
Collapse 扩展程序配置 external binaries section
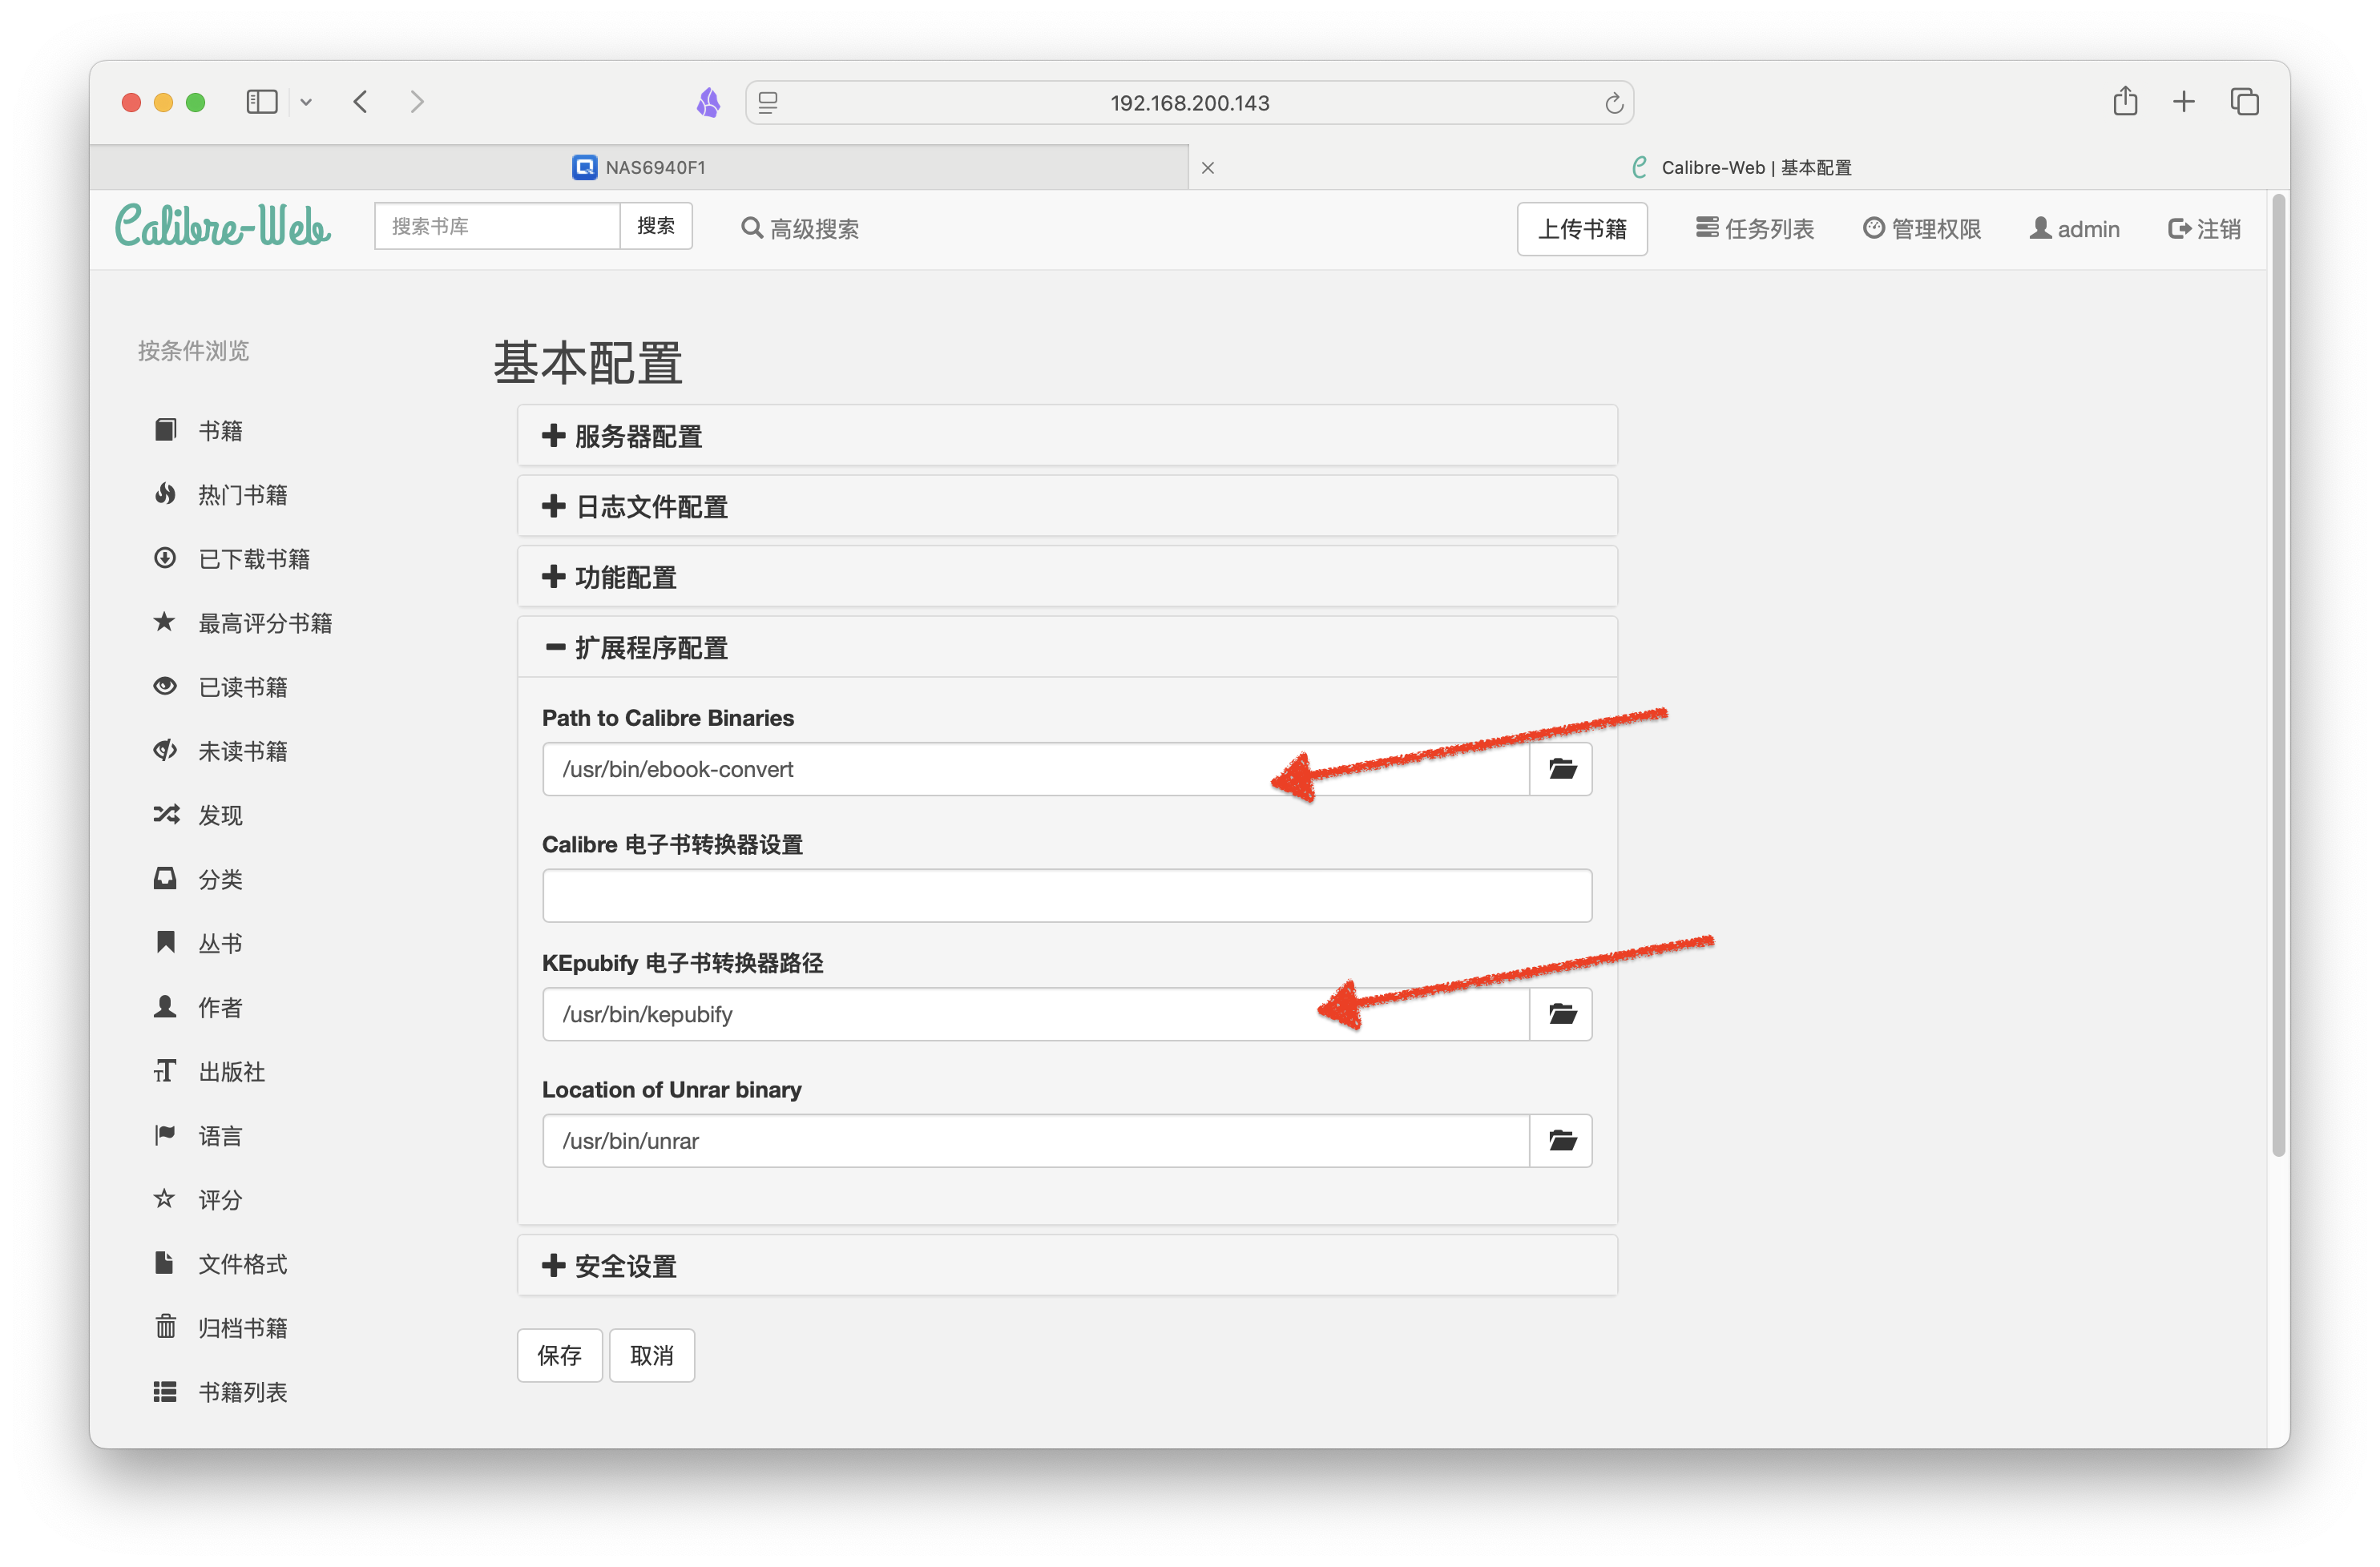[x=1067, y=647]
